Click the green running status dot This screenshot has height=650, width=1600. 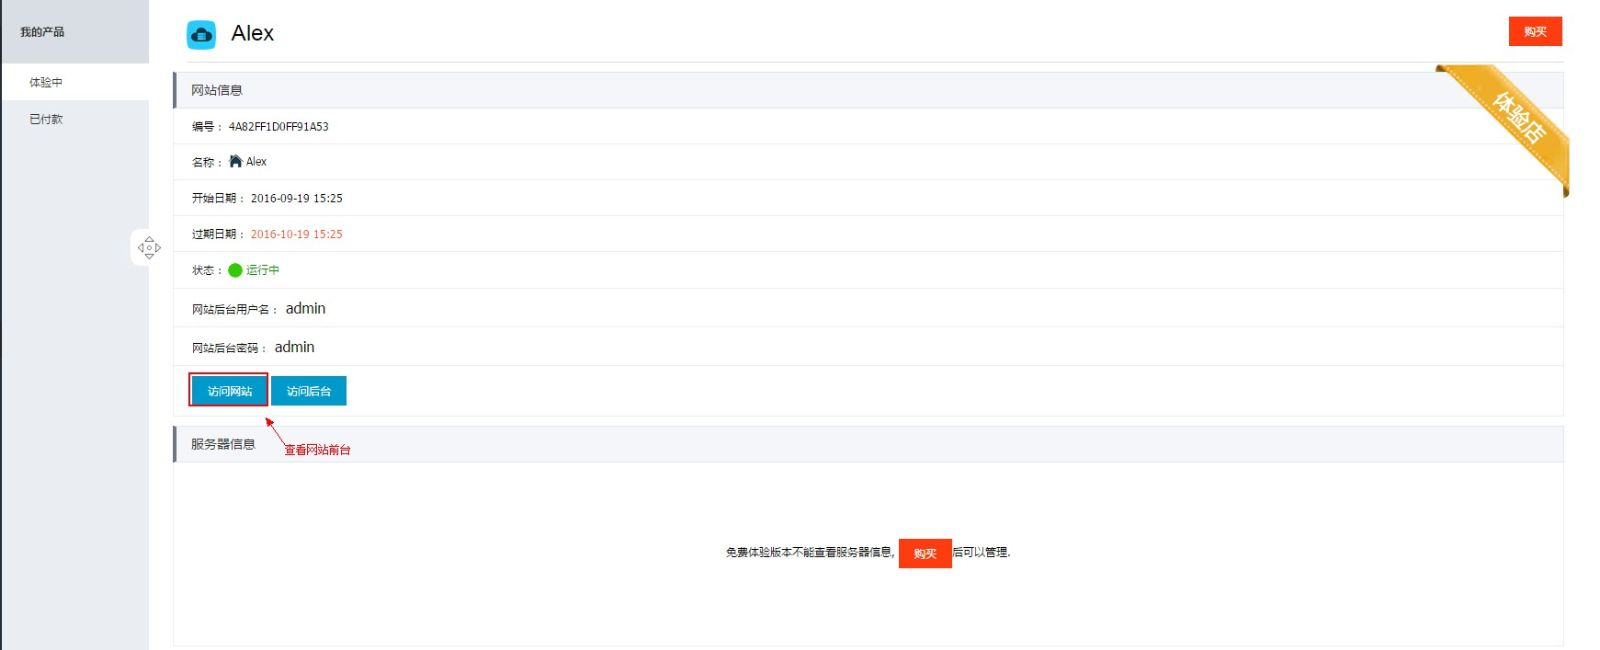click(235, 270)
